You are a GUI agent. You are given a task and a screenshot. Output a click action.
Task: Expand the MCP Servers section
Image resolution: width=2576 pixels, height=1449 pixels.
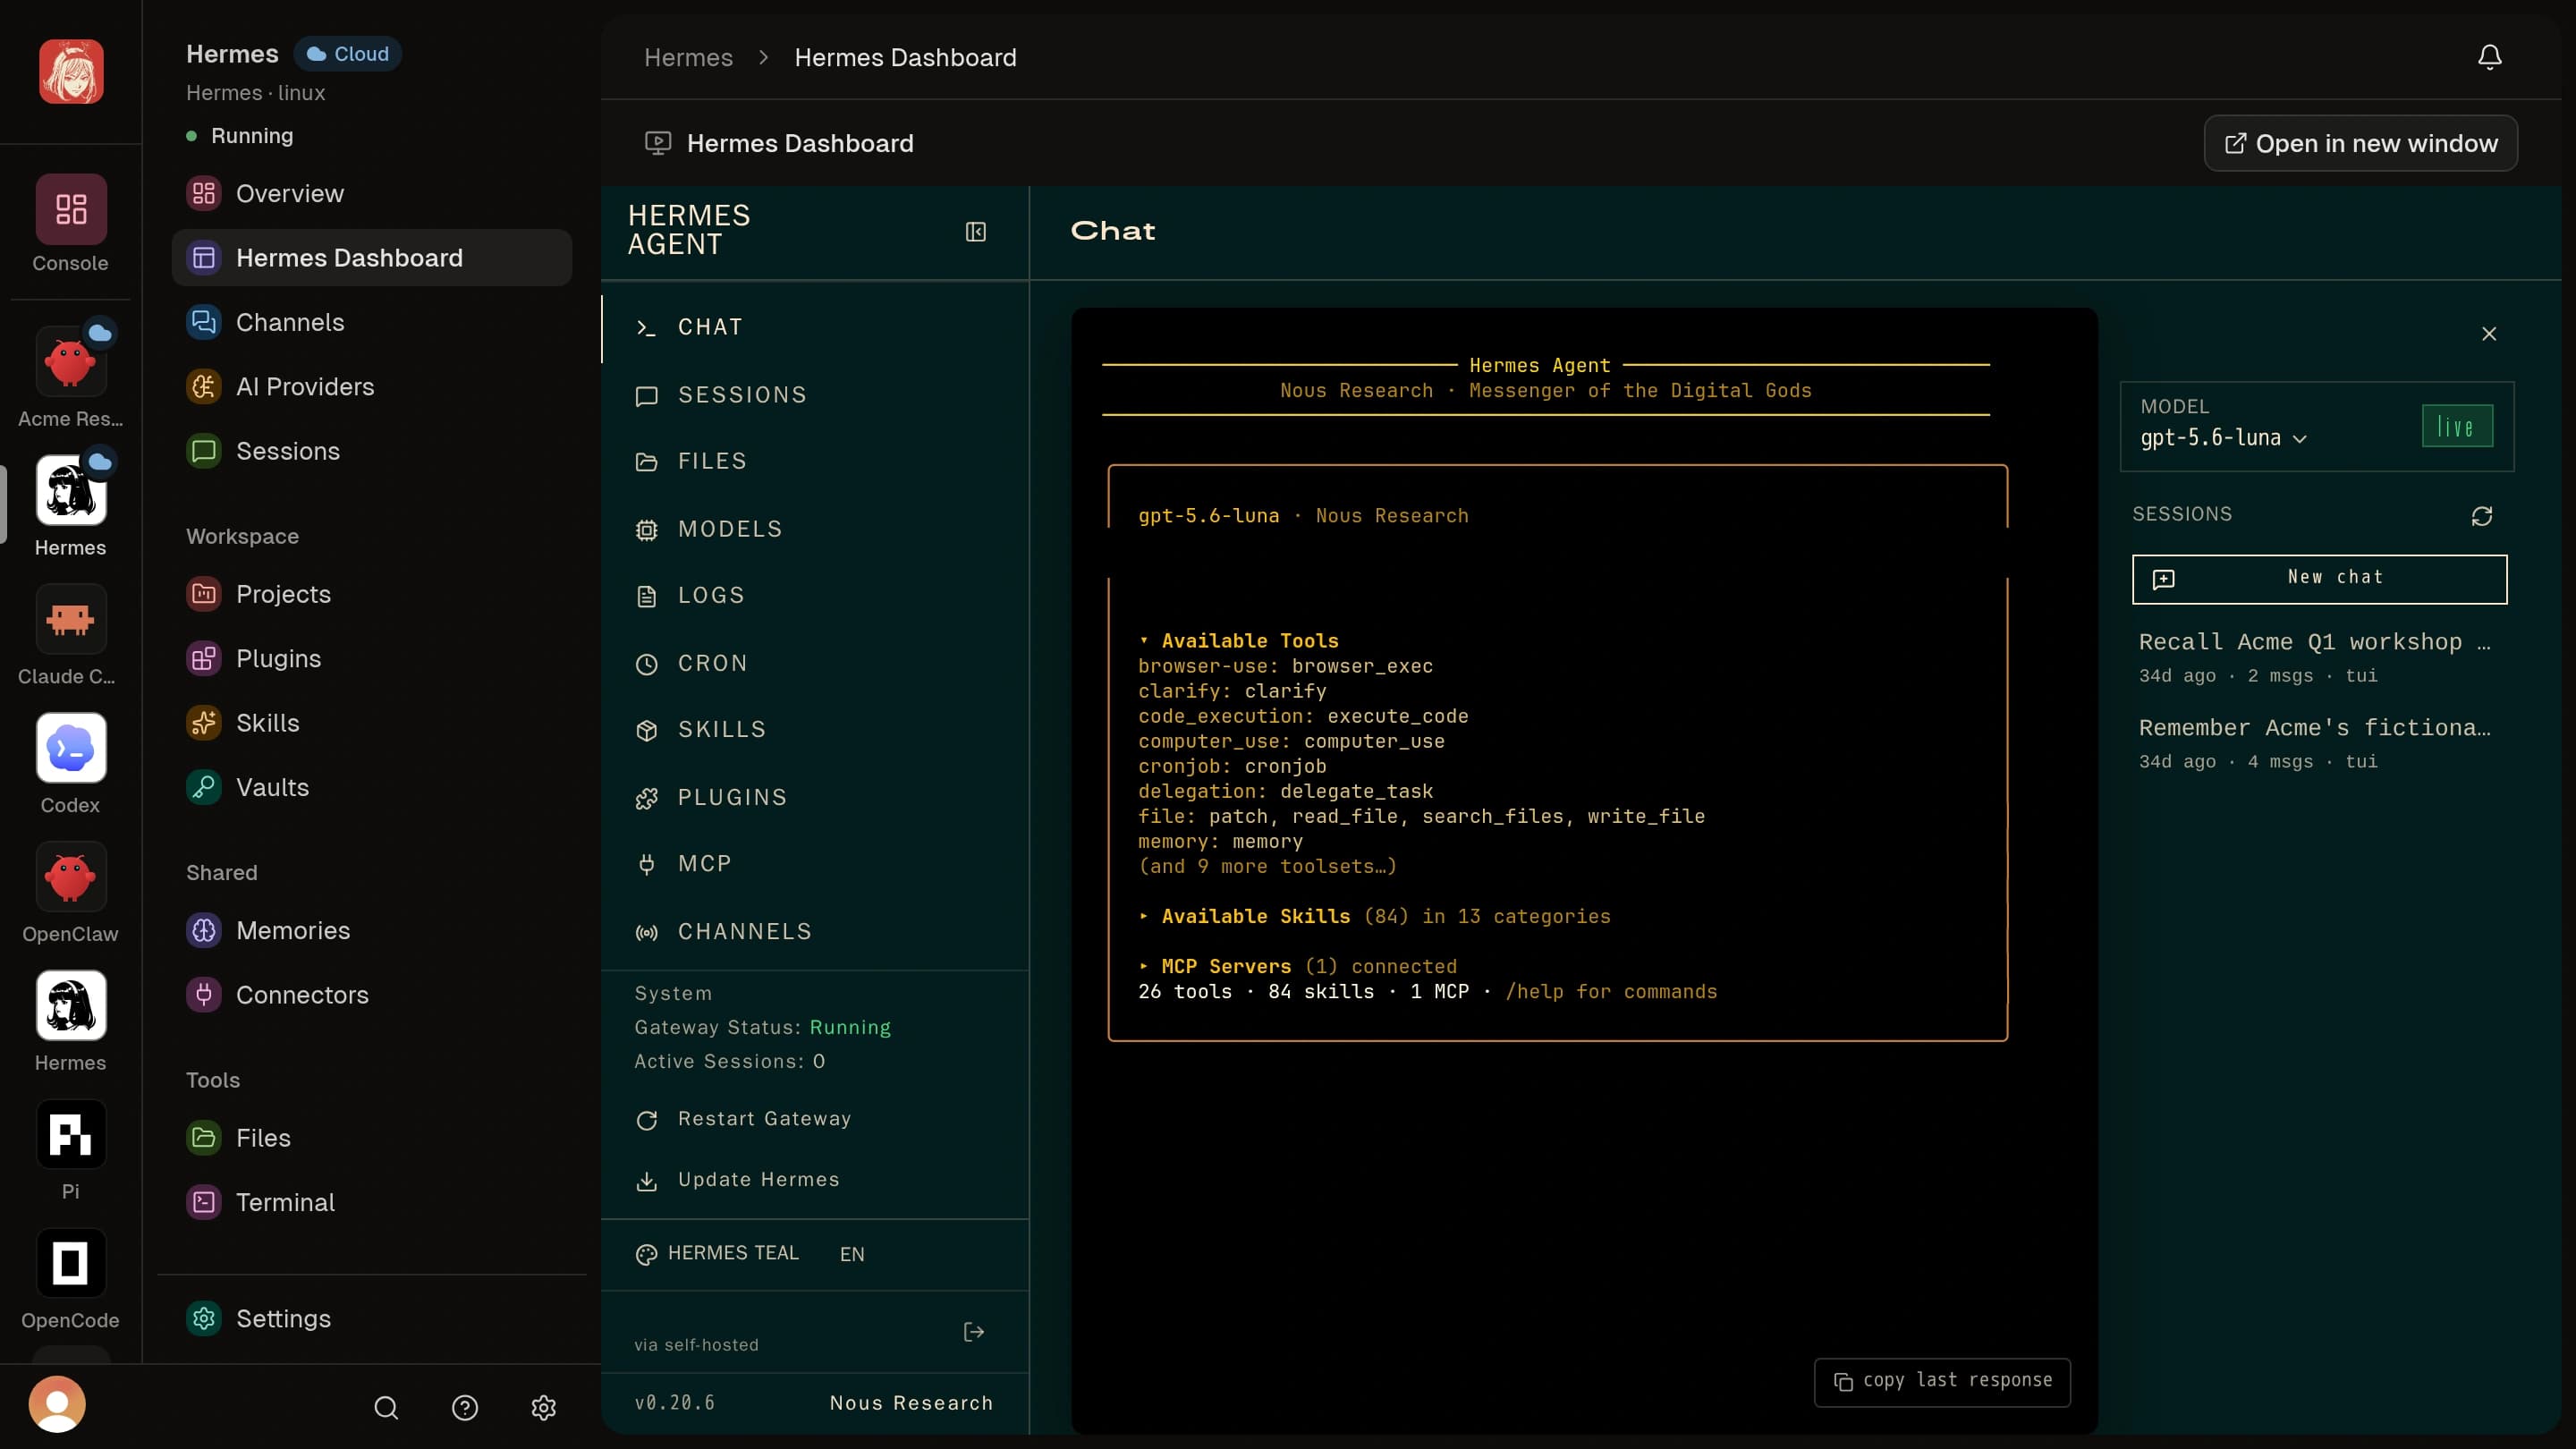coord(1297,967)
